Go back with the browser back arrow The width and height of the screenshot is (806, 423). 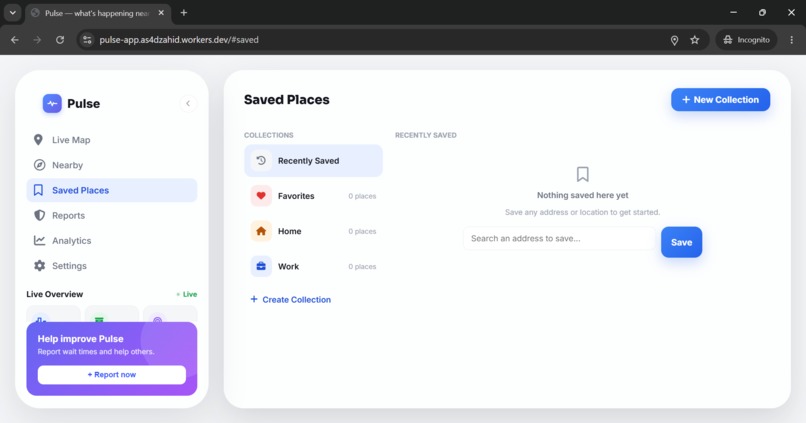[x=14, y=40]
